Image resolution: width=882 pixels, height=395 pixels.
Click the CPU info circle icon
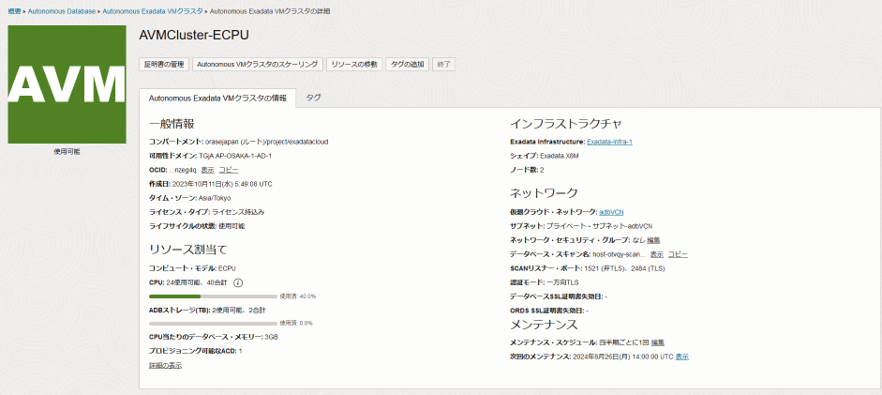click(x=238, y=282)
